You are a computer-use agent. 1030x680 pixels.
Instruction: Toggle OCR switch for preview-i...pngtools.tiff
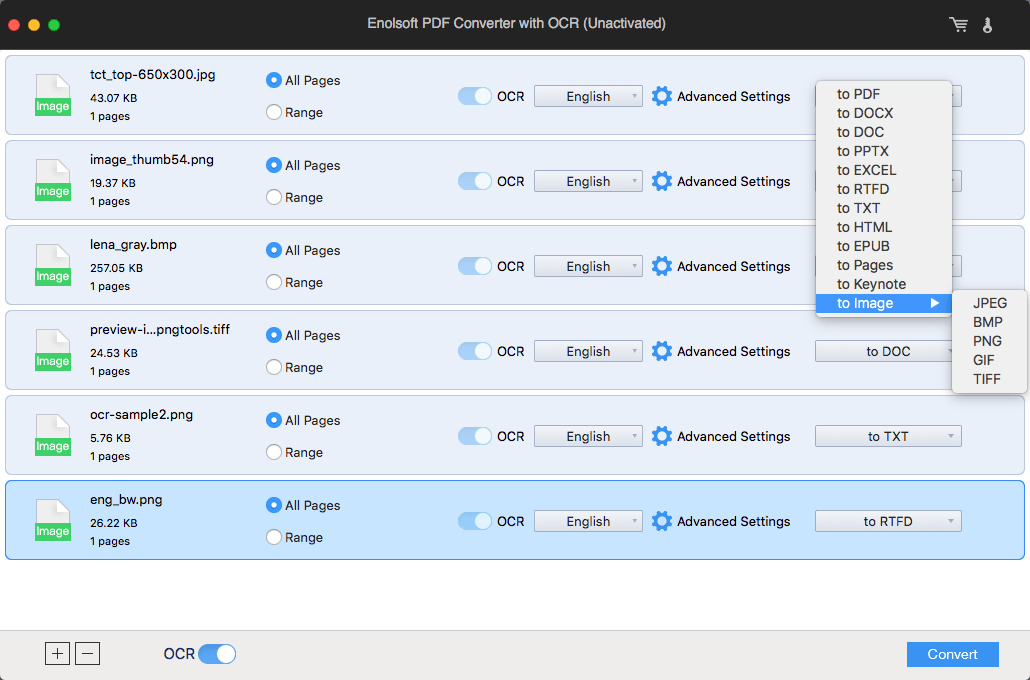click(474, 351)
